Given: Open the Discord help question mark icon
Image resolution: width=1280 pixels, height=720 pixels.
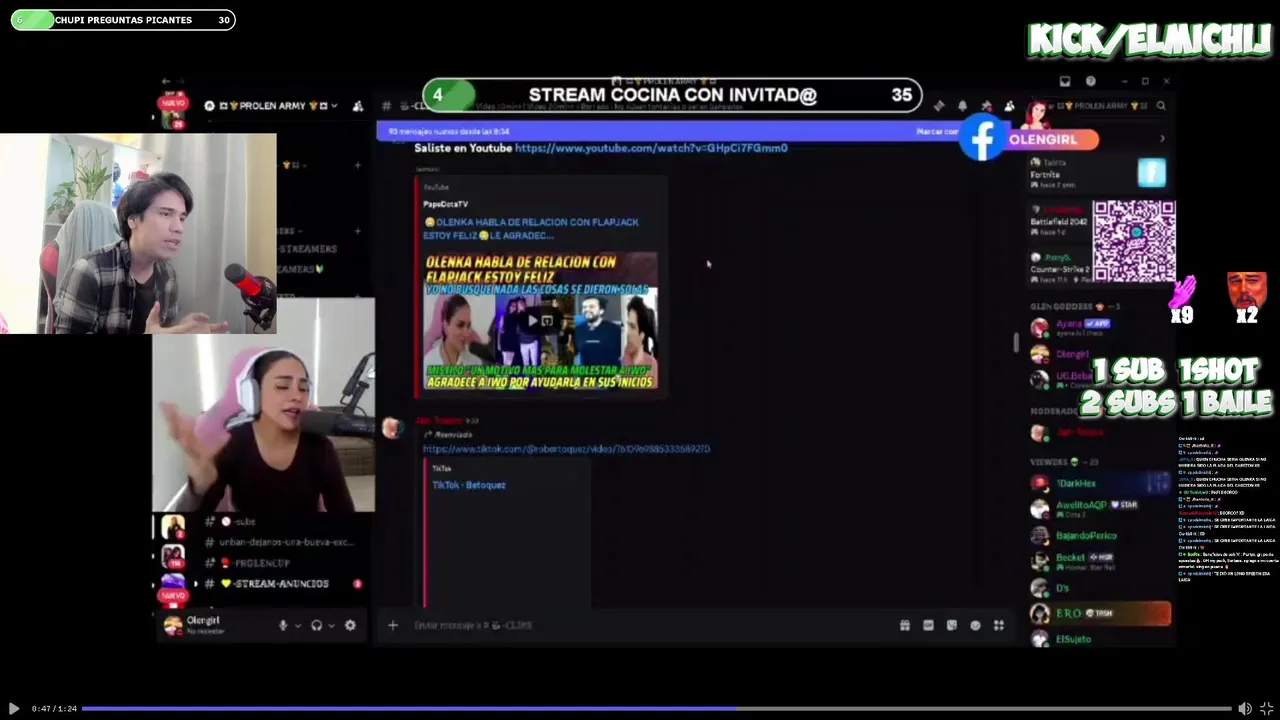Looking at the screenshot, I should 1090,81.
